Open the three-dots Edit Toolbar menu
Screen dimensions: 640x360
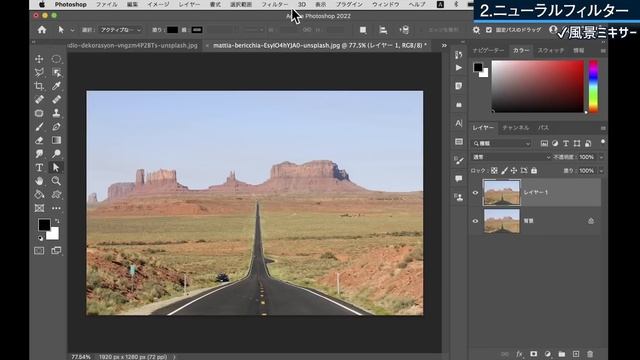pos(56,208)
